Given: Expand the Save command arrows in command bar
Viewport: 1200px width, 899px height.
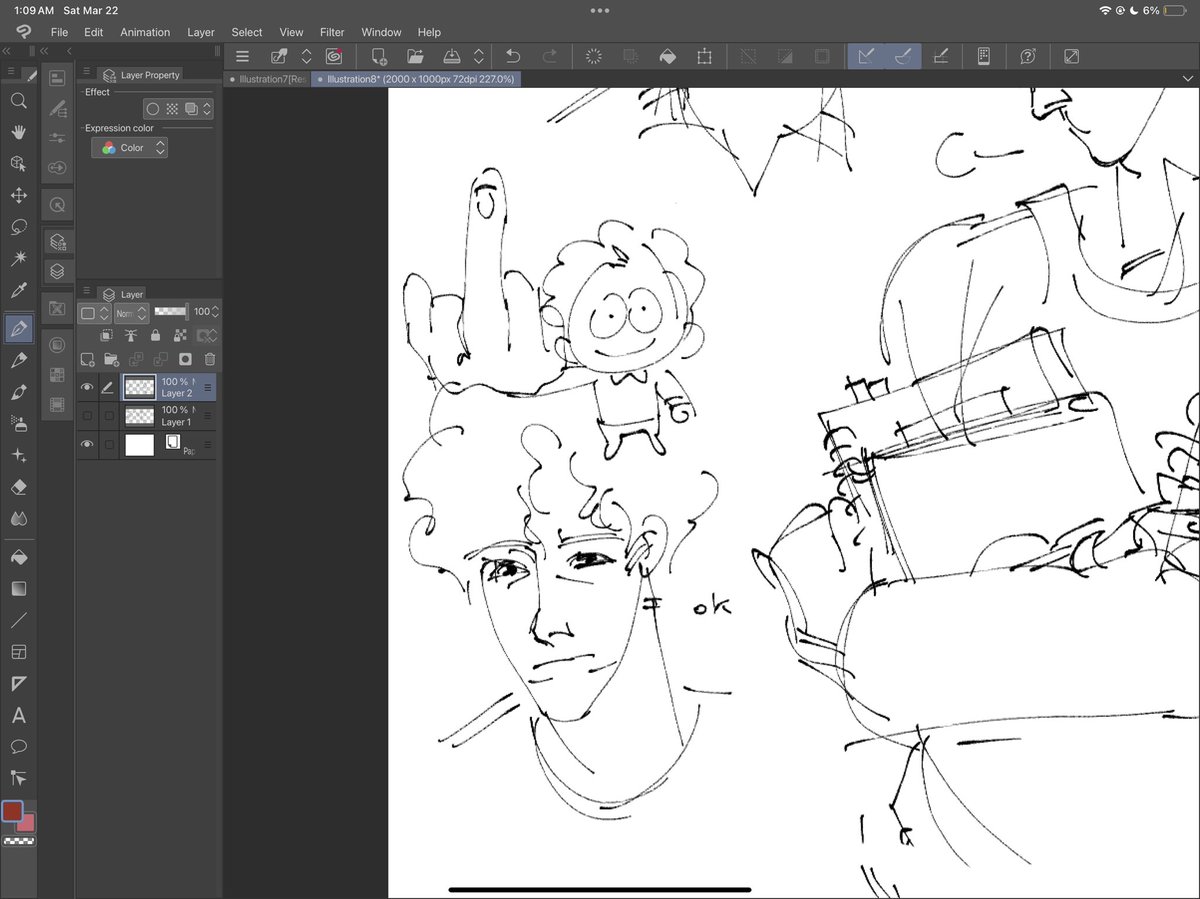Looking at the screenshot, I should tap(479, 57).
